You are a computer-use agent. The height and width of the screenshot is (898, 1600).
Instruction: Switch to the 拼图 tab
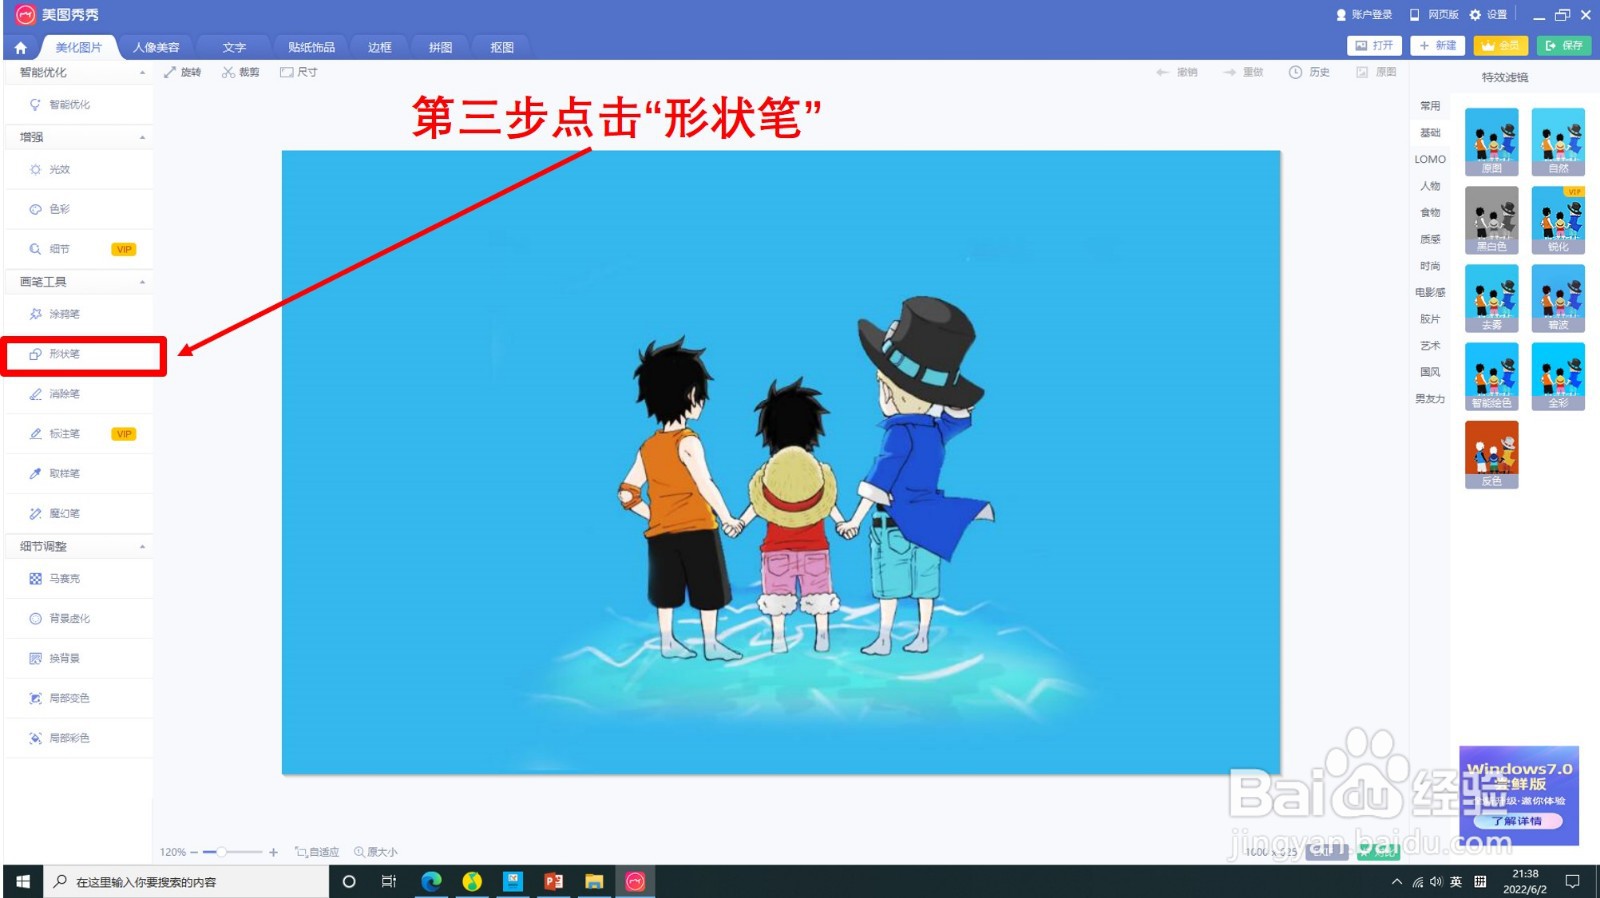441,47
